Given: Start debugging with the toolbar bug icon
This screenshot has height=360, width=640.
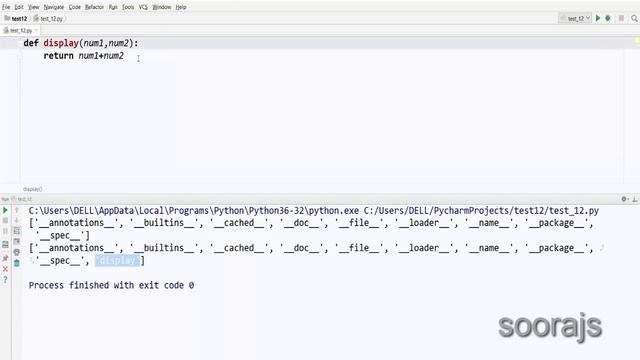Looking at the screenshot, I should tap(608, 18).
